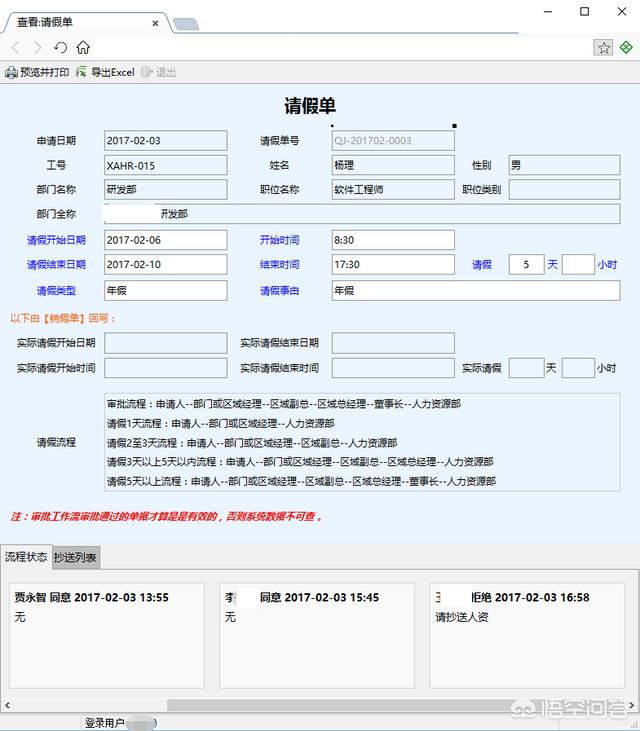This screenshot has width=640, height=731.
Task: Minimize the window
Action: tap(548, 12)
